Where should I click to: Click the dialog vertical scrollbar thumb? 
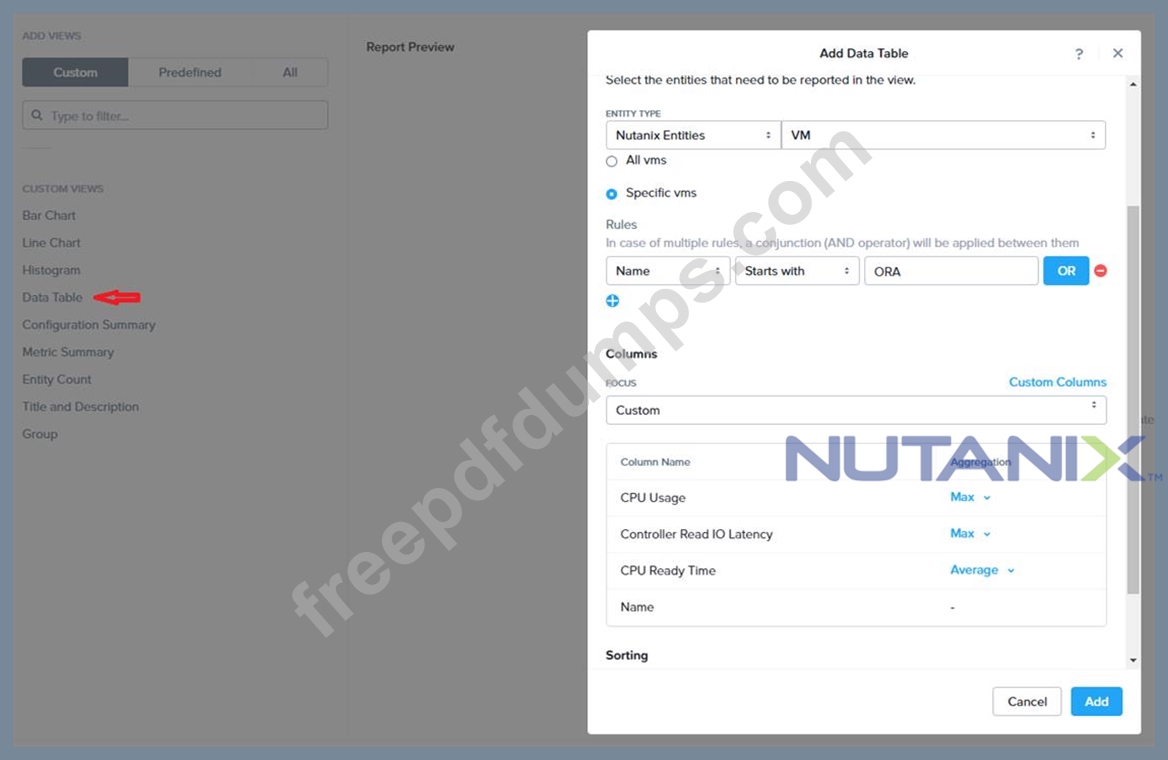1133,399
